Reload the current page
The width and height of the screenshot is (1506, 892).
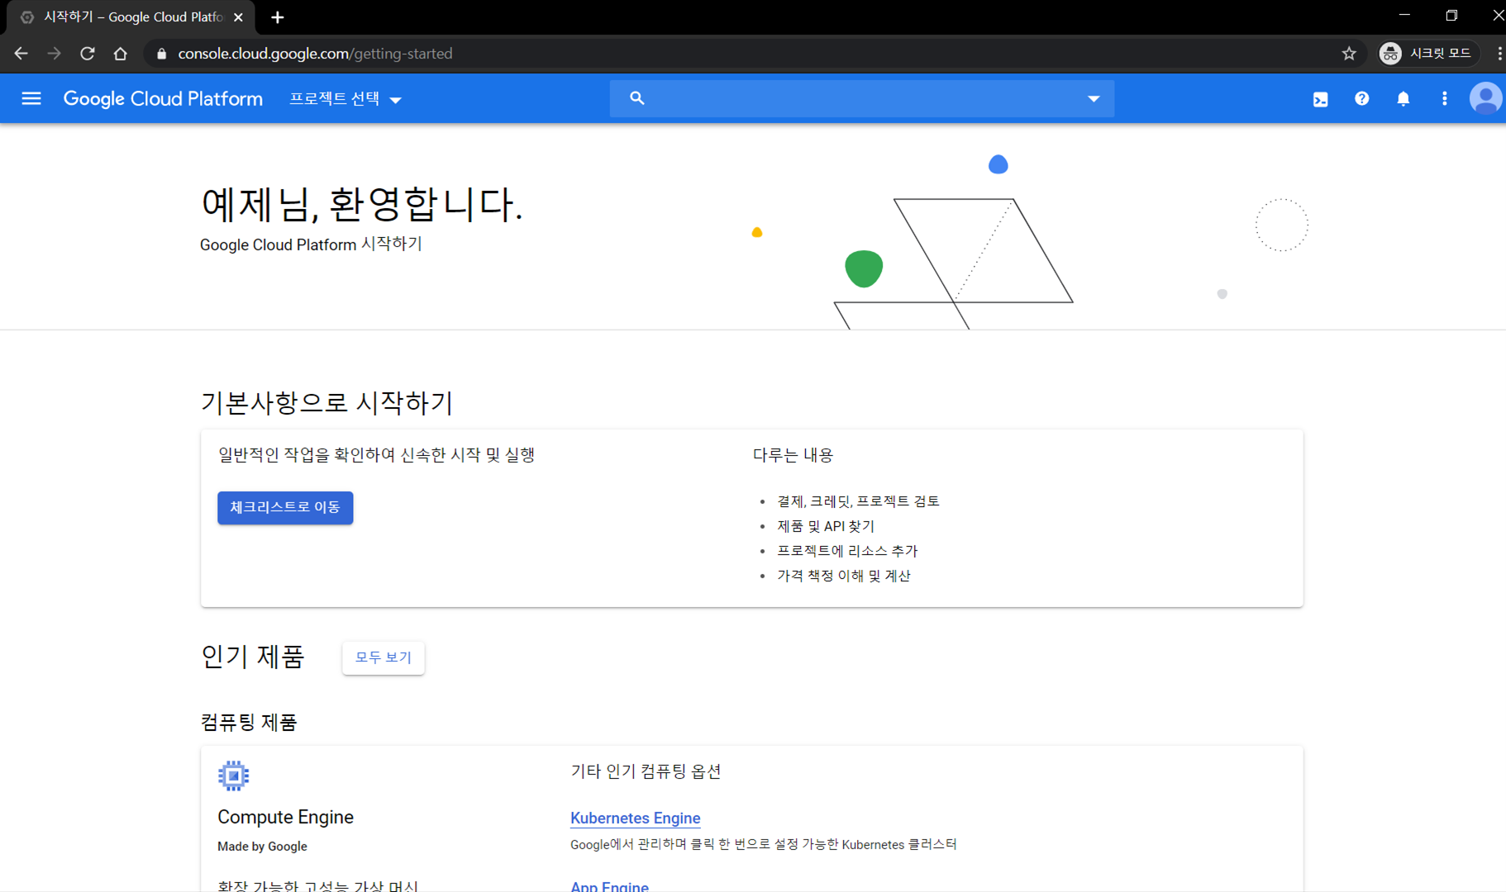(87, 53)
